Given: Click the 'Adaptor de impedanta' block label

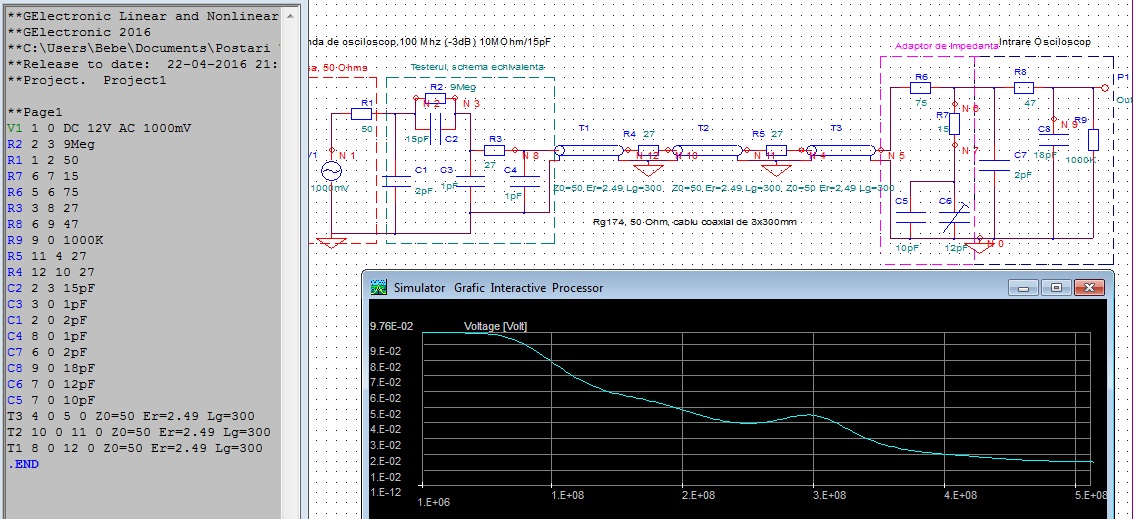Looking at the screenshot, I should pyautogui.click(x=947, y=46).
